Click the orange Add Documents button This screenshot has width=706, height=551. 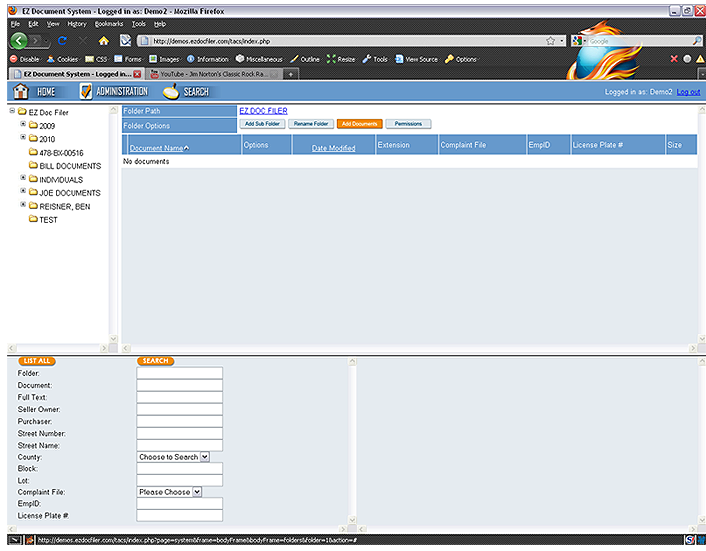point(359,124)
